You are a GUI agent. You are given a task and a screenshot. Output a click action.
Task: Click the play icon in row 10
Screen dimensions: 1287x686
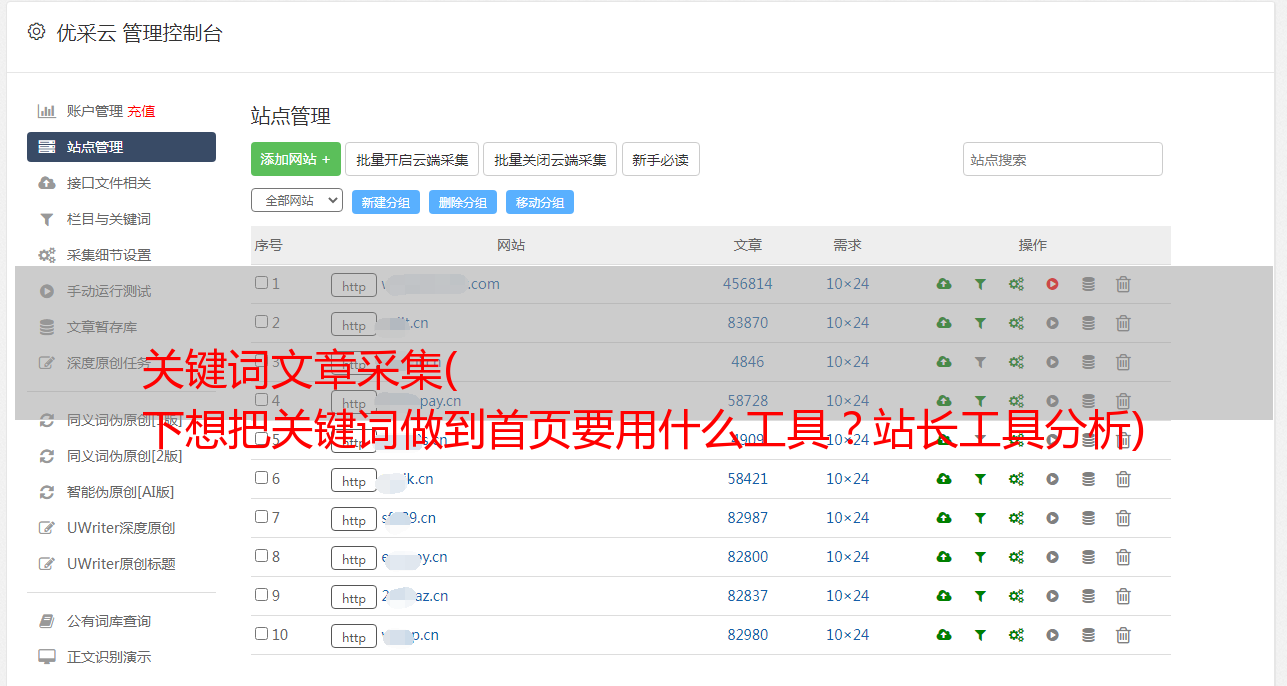click(1052, 635)
